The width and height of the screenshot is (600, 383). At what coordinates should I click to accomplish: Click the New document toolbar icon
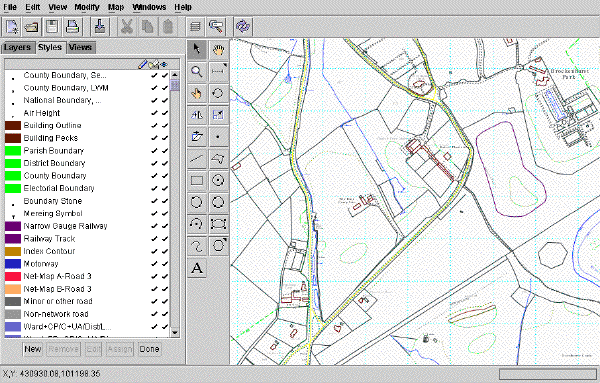12,27
